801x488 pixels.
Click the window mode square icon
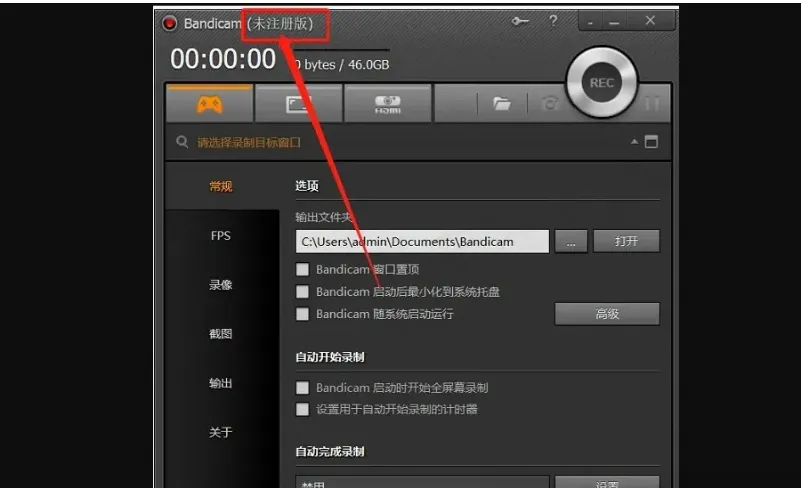click(x=651, y=142)
